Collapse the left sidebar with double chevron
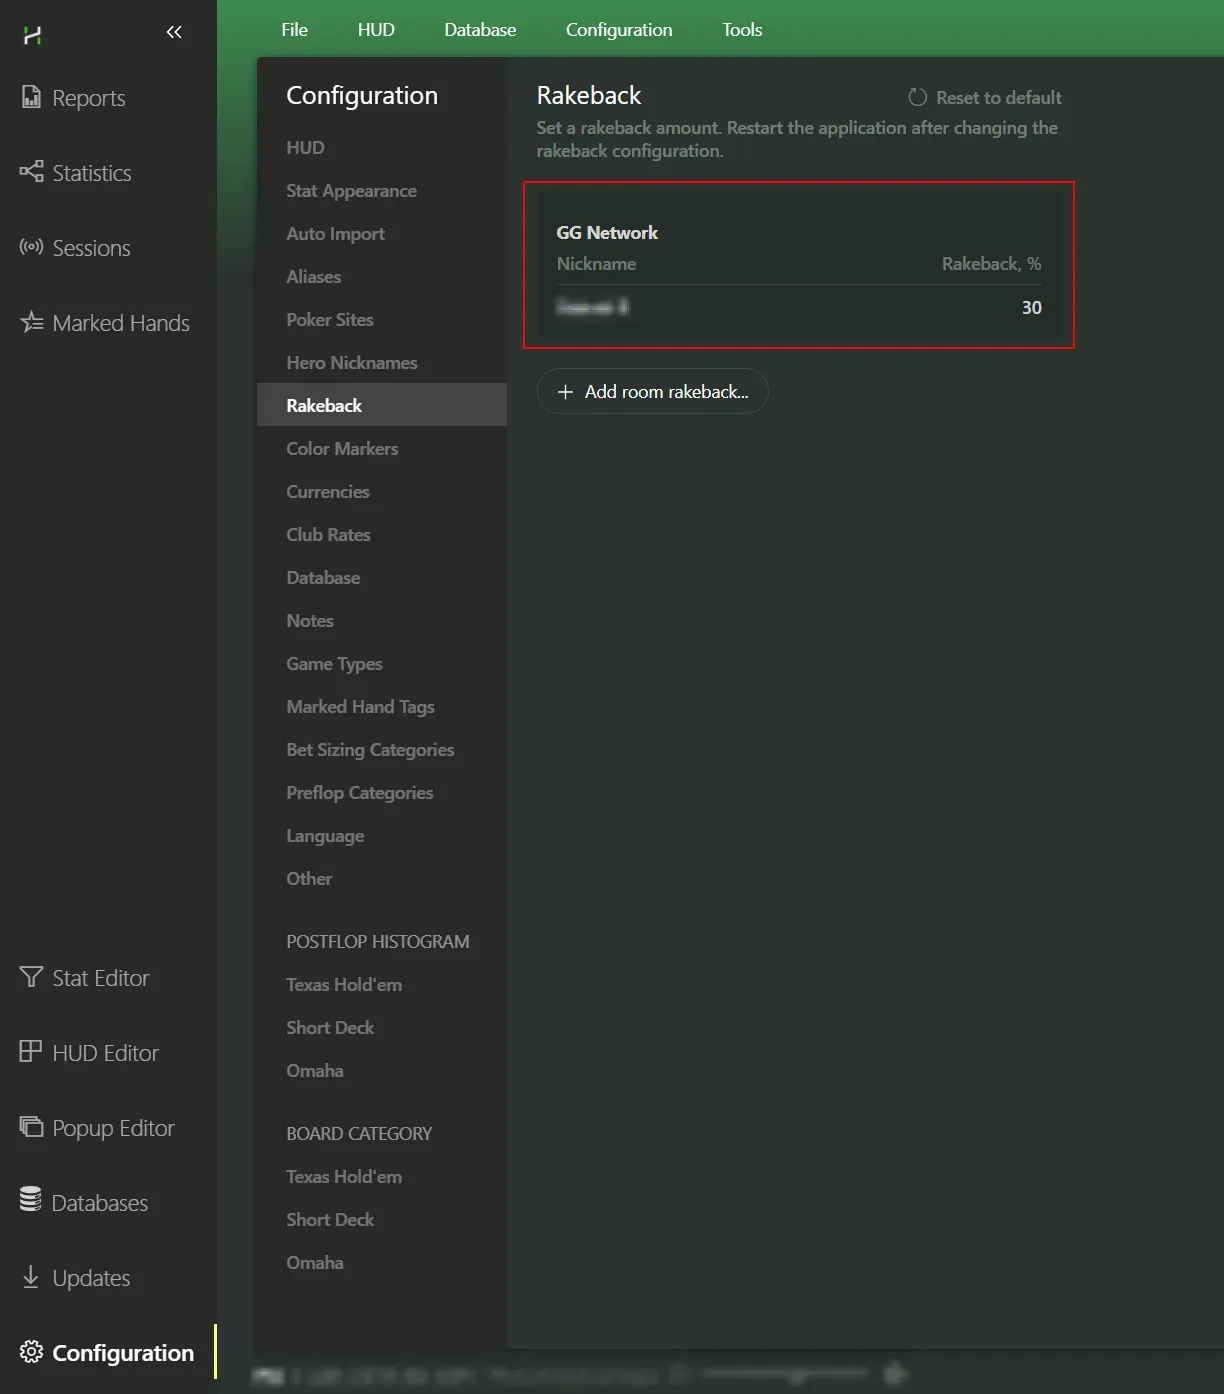The height and width of the screenshot is (1394, 1224). [174, 32]
